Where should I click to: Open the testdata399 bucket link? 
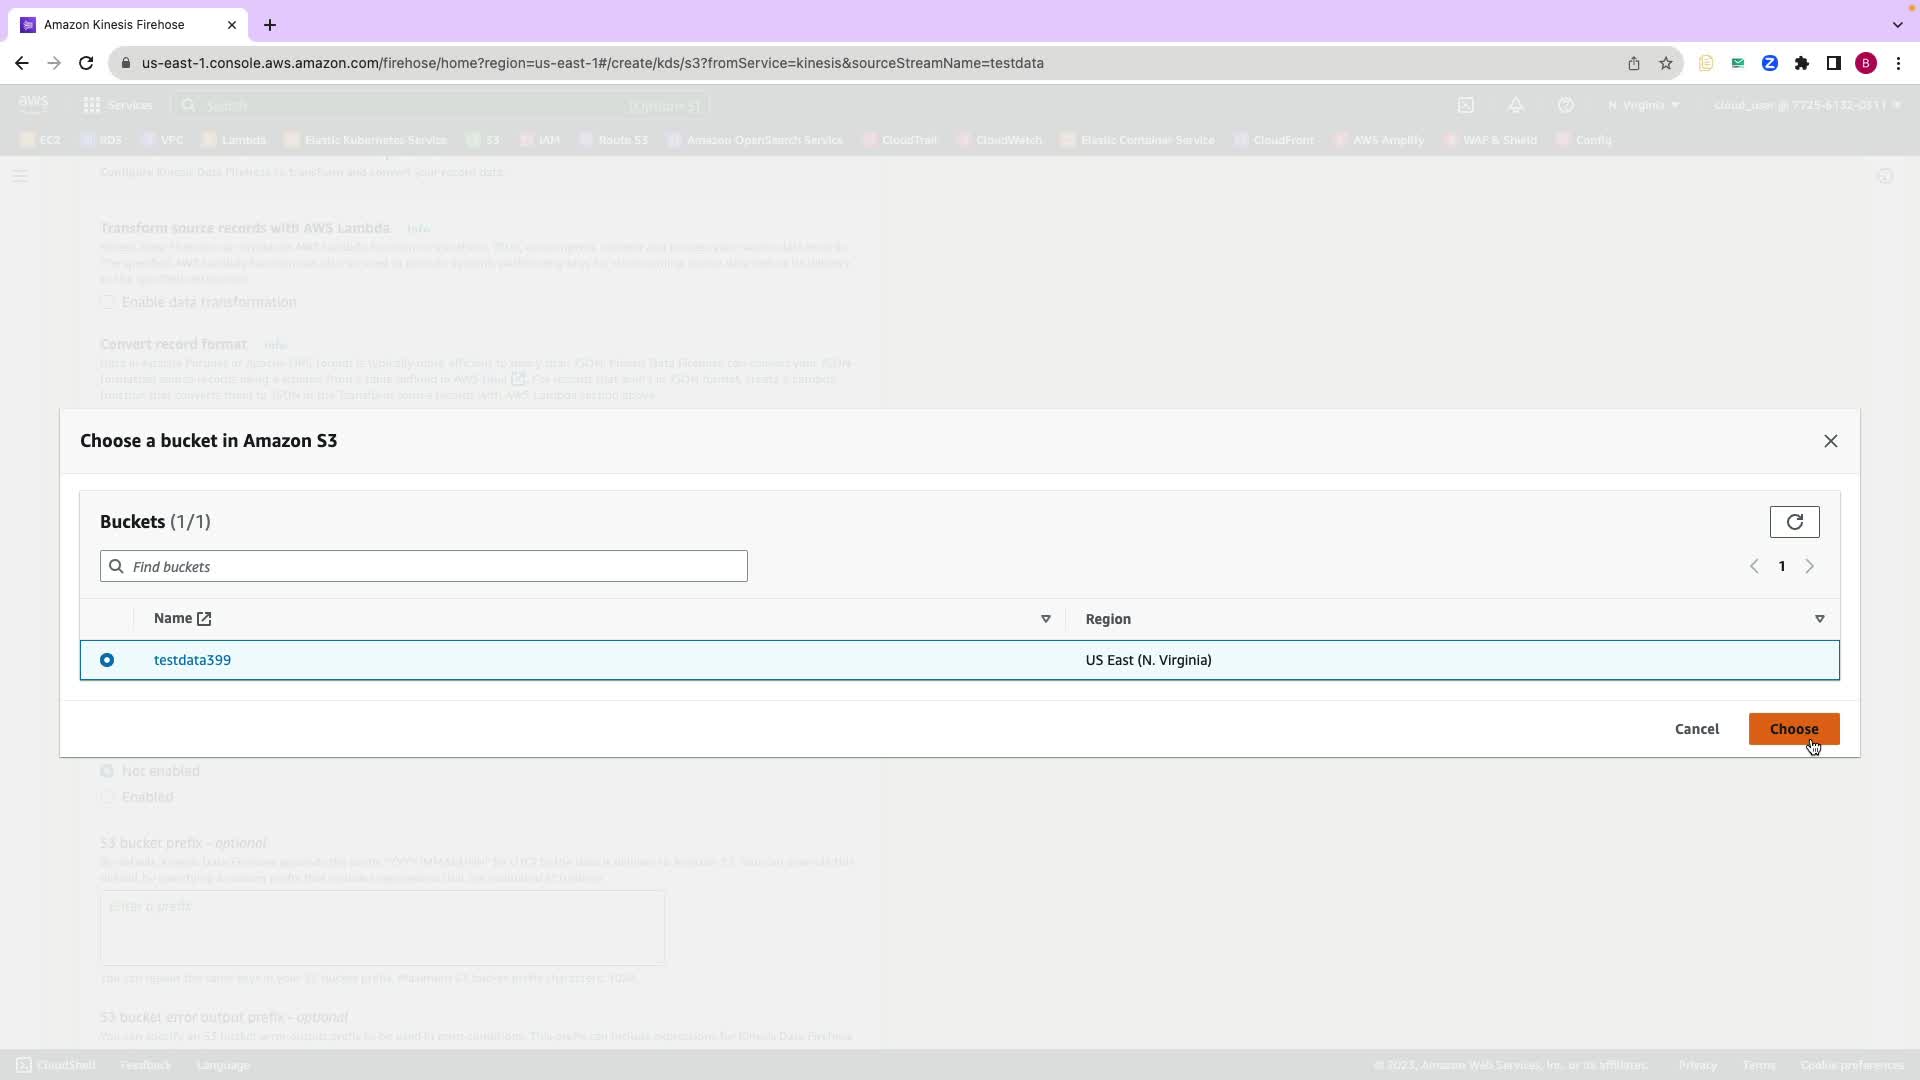(x=192, y=660)
